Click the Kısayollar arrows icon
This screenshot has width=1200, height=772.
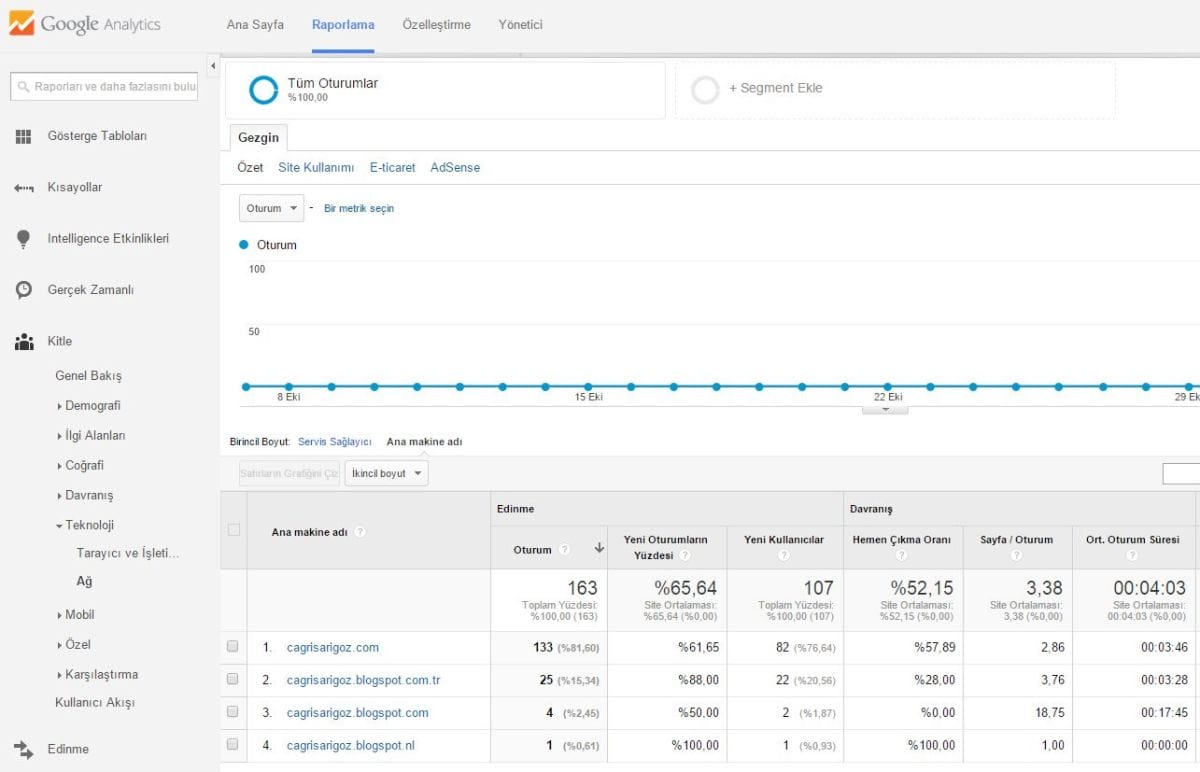tap(24, 188)
